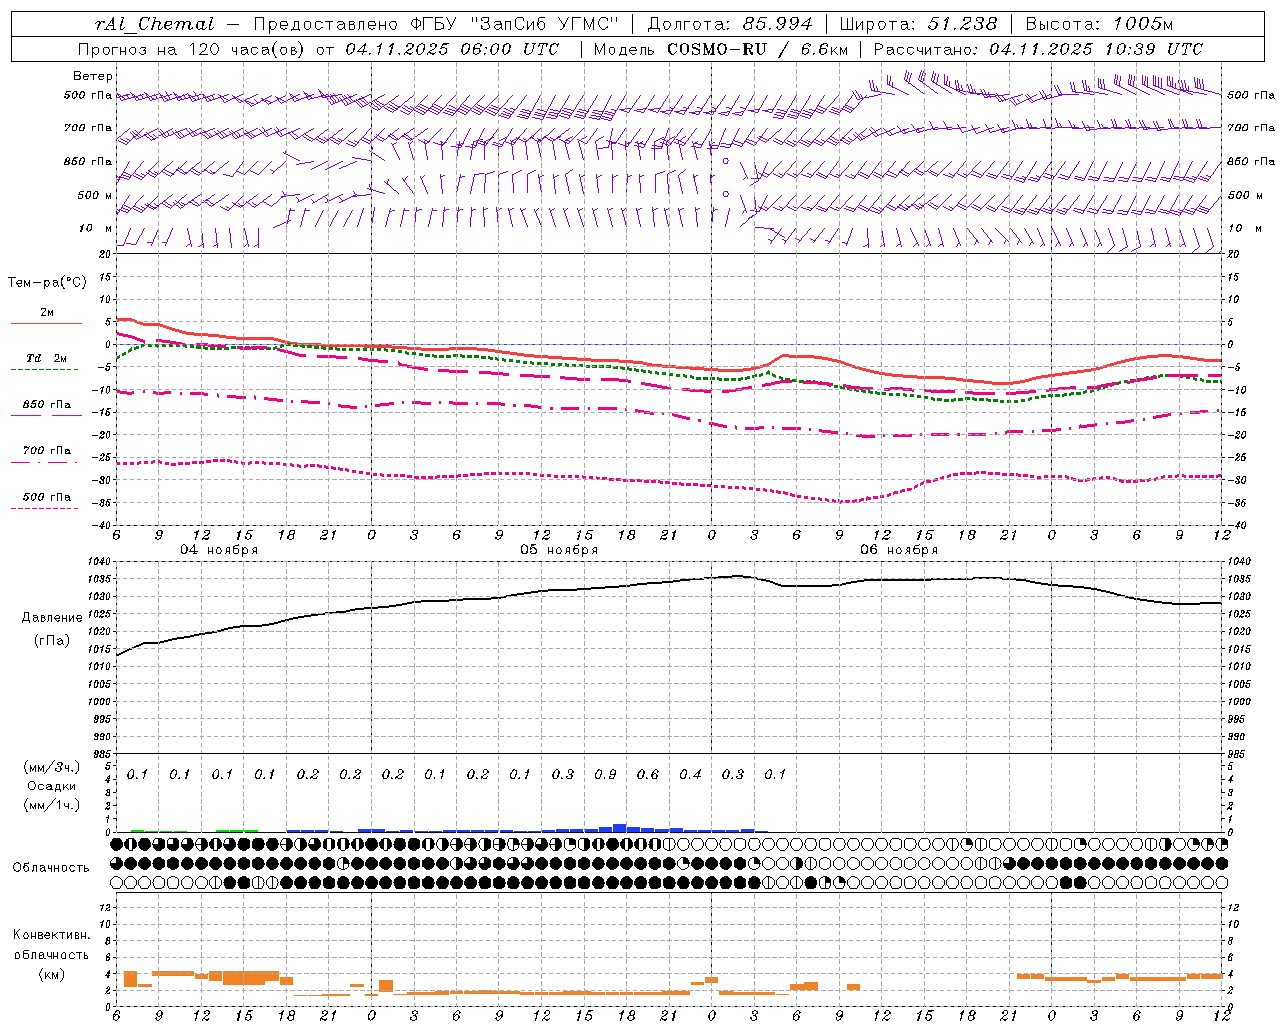
Task: Click the Долгота: 85.994 header field
Action: [x=730, y=24]
